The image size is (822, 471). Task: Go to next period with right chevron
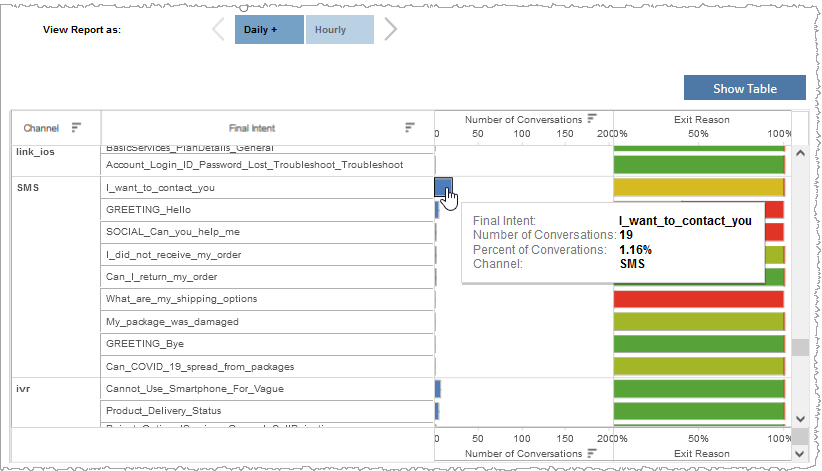[x=390, y=30]
